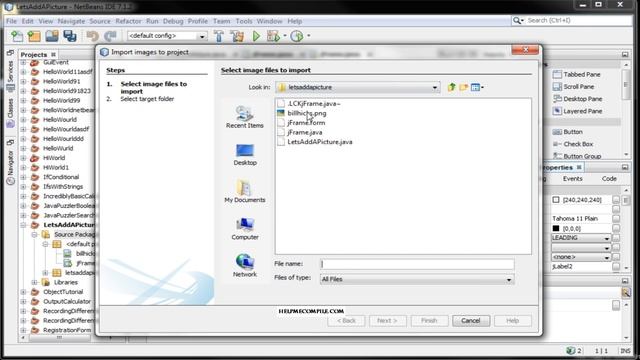Close the Import images dialog
This screenshot has height=360, width=640.
[x=525, y=50]
